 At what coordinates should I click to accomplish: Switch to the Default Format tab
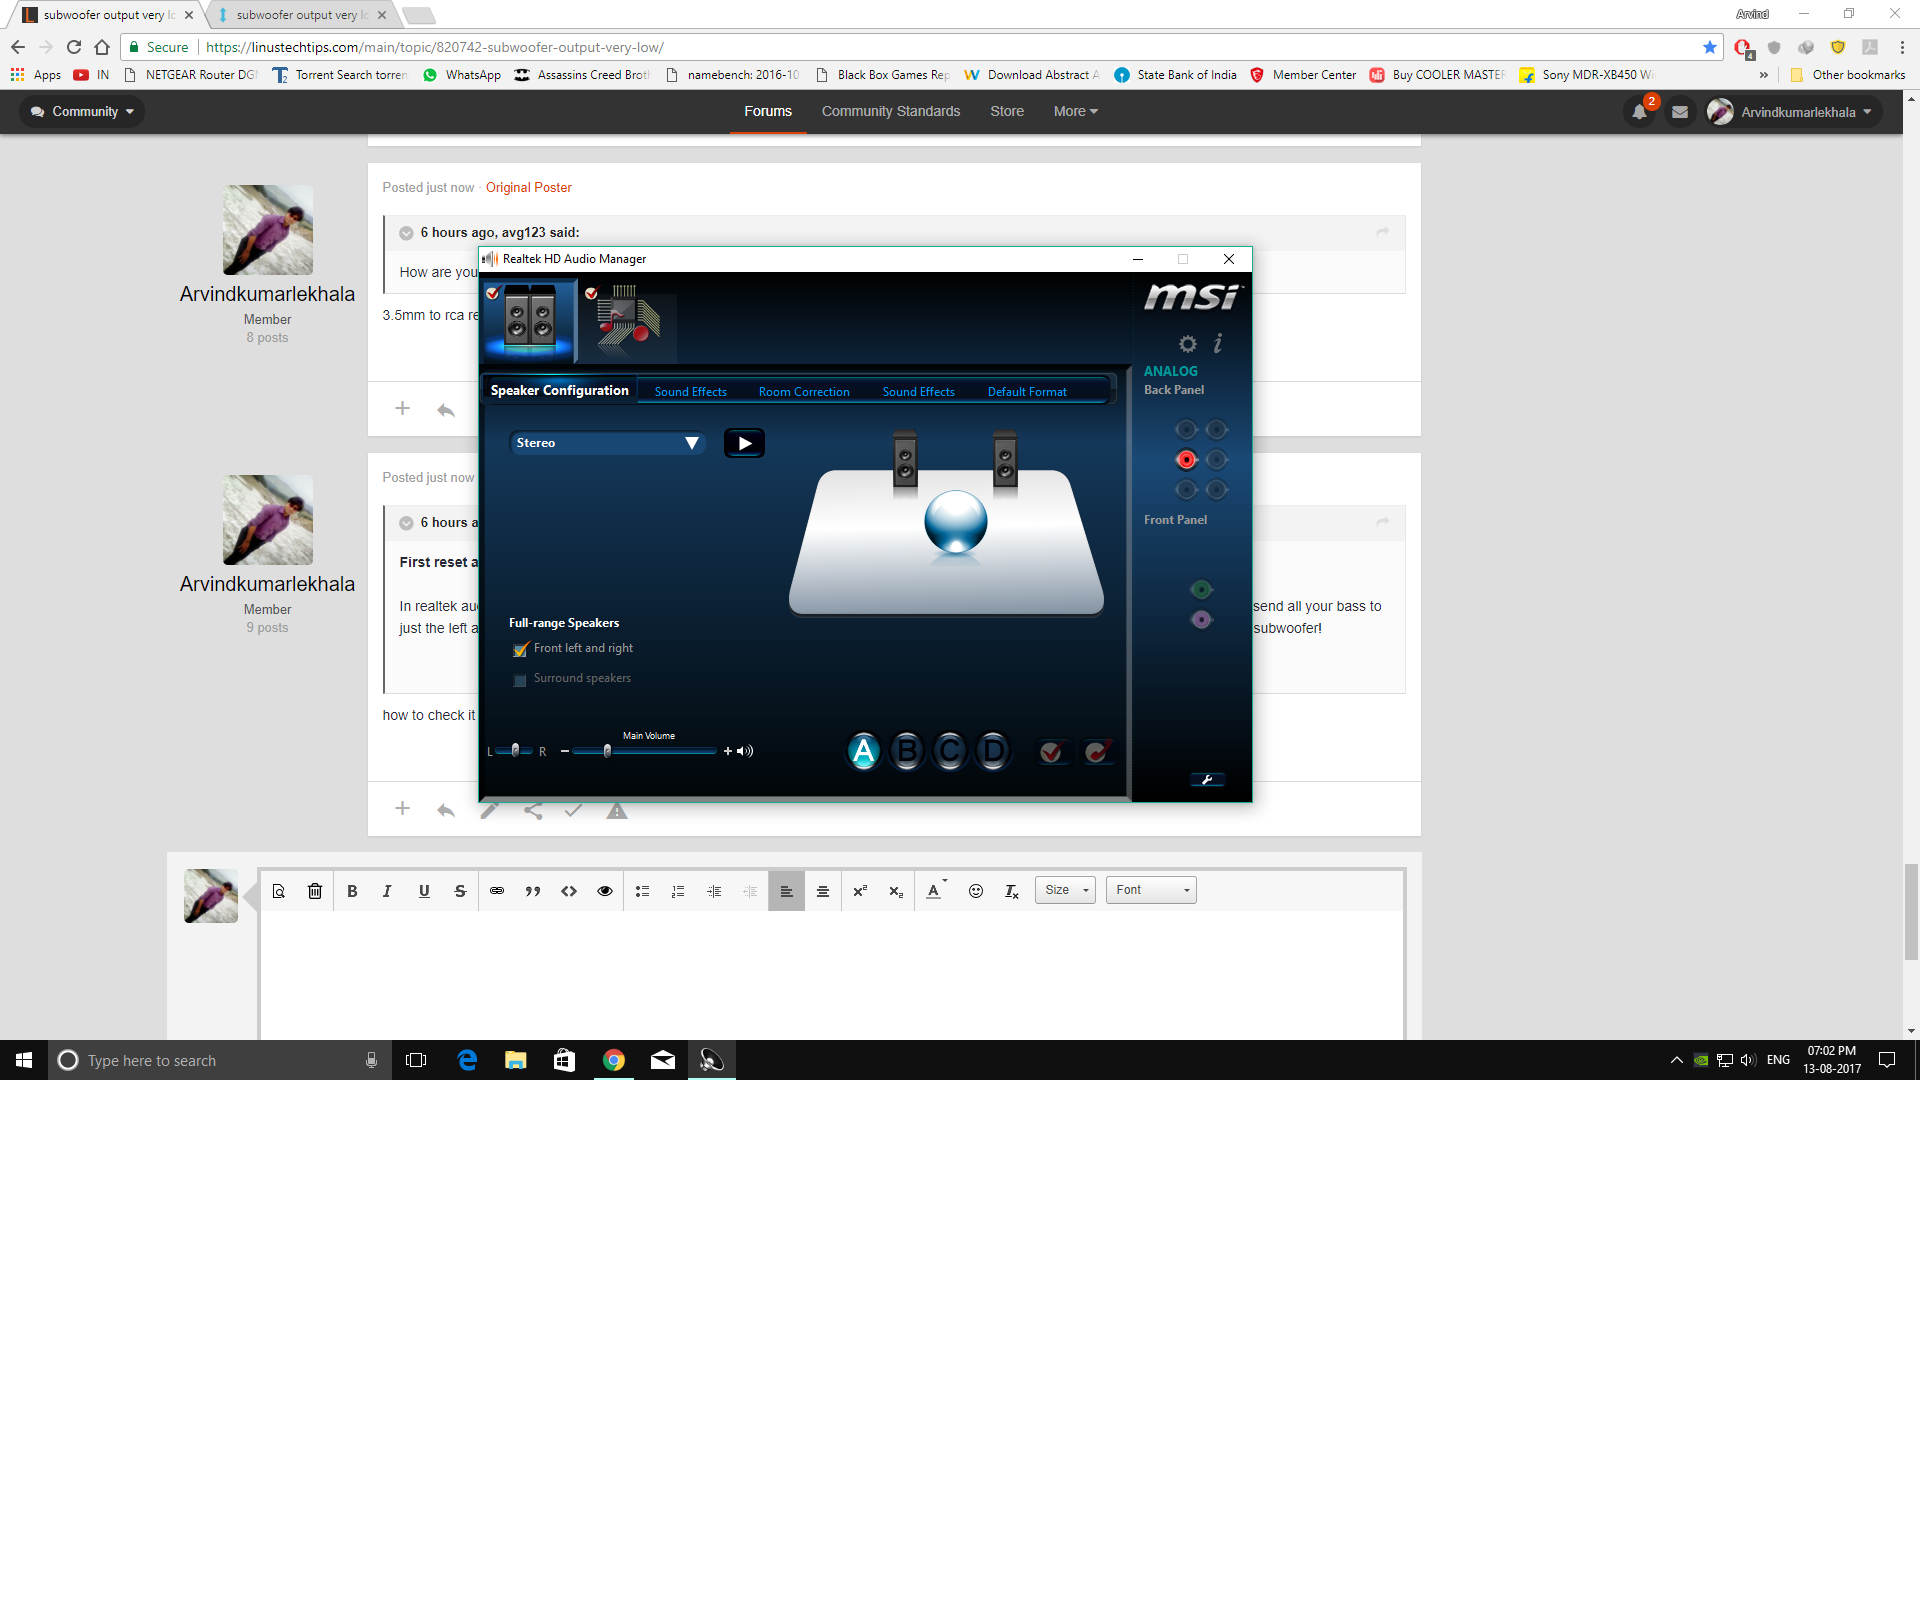pyautogui.click(x=1026, y=391)
